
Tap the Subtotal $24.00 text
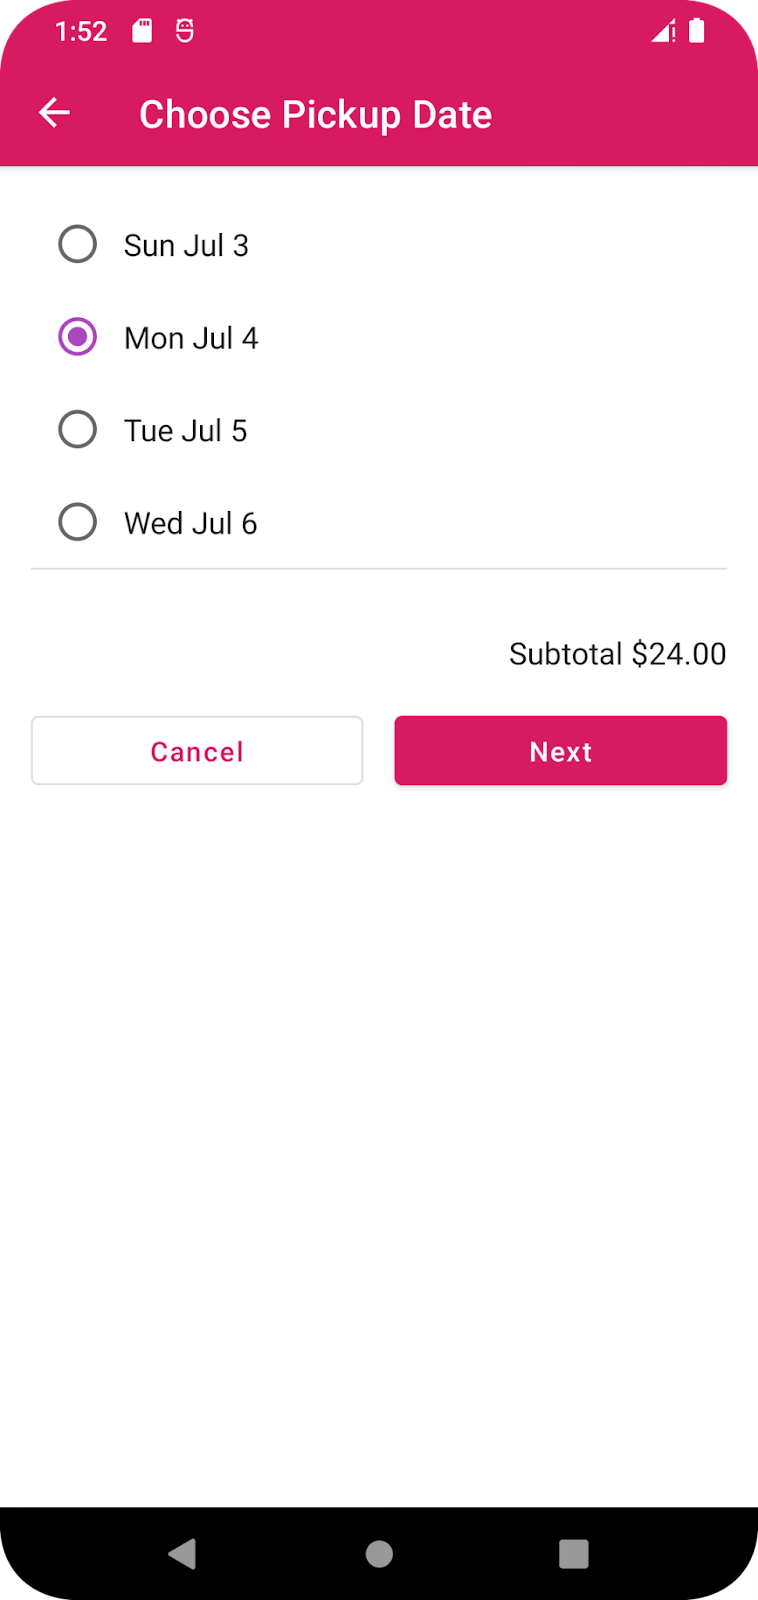click(617, 654)
